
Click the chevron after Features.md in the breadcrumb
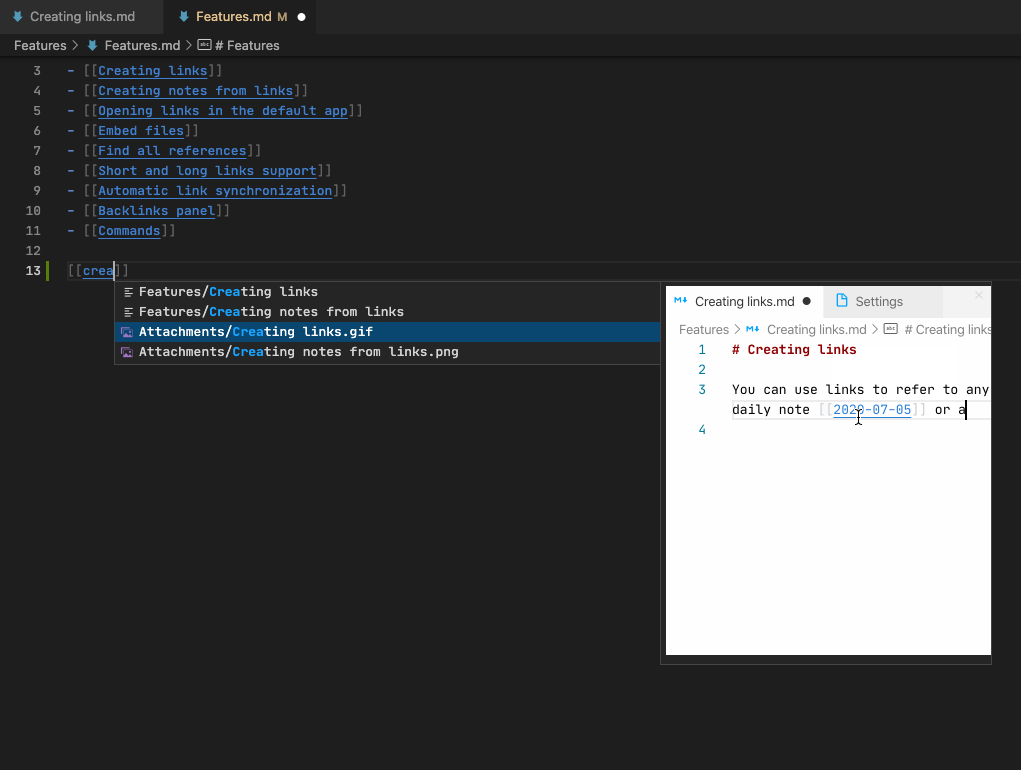[188, 45]
